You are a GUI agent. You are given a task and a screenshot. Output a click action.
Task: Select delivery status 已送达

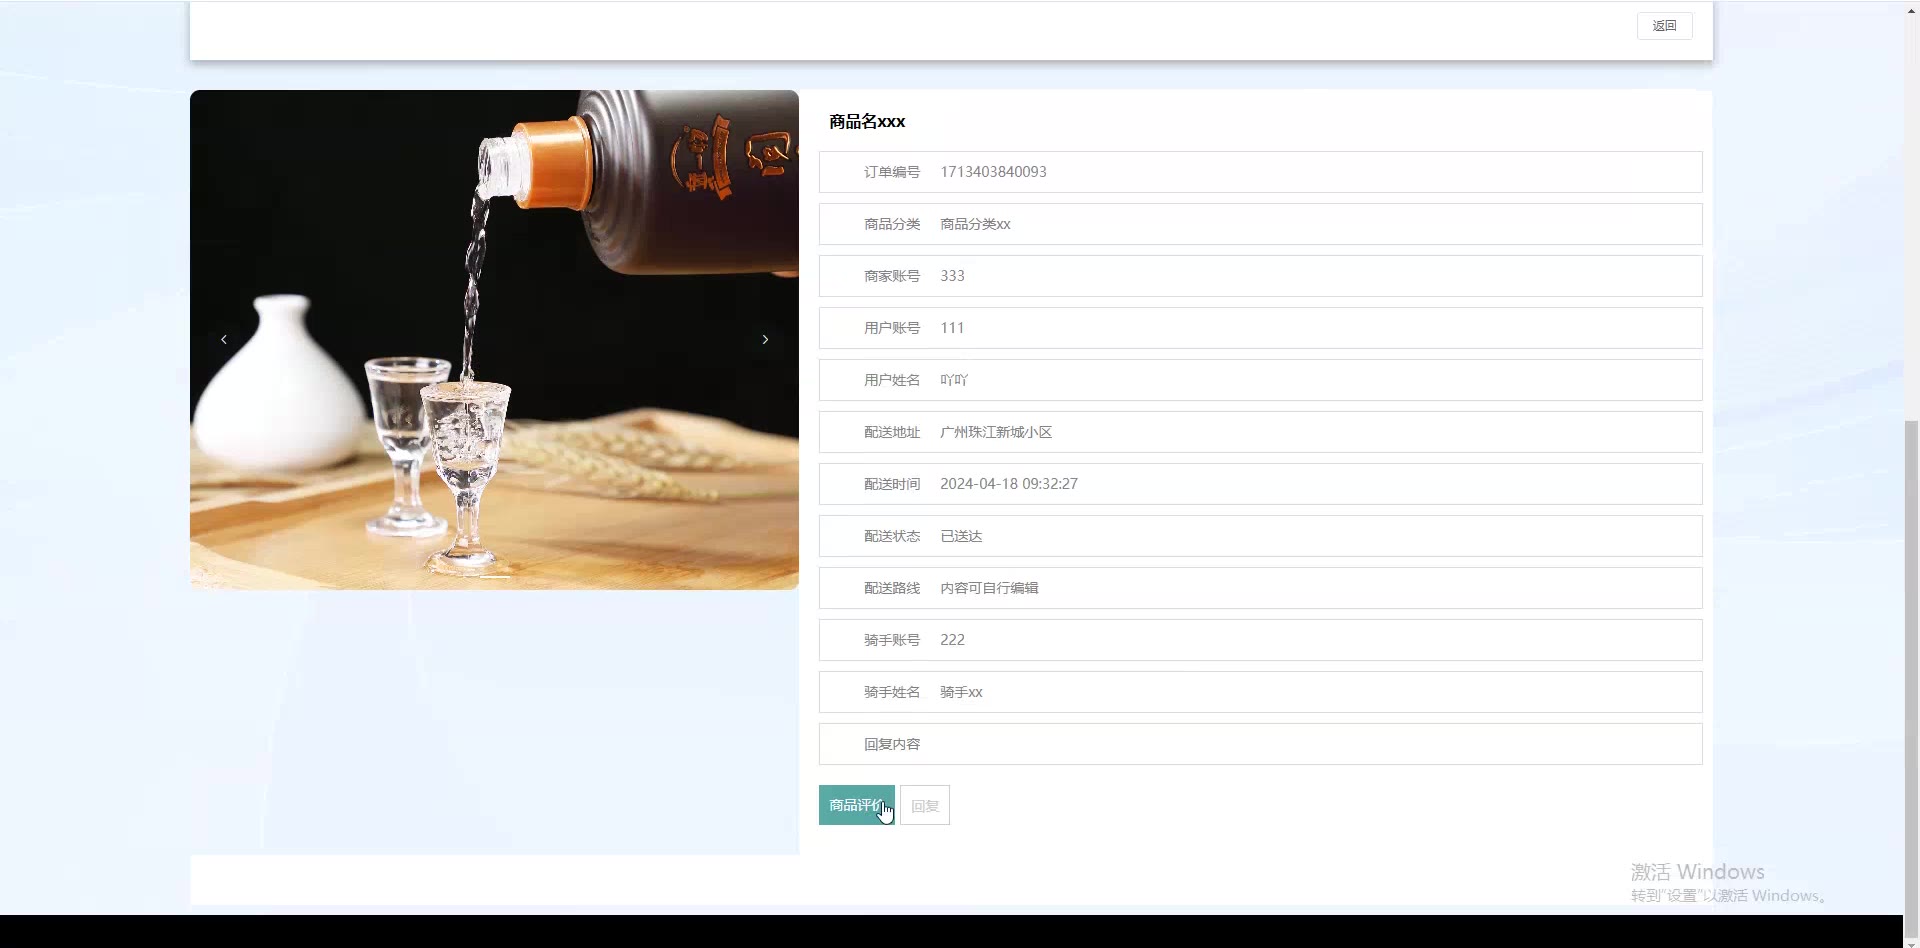point(961,536)
